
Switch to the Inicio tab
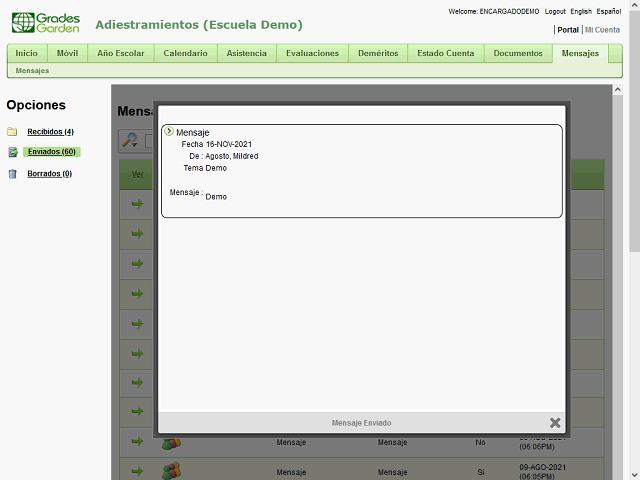(27, 53)
